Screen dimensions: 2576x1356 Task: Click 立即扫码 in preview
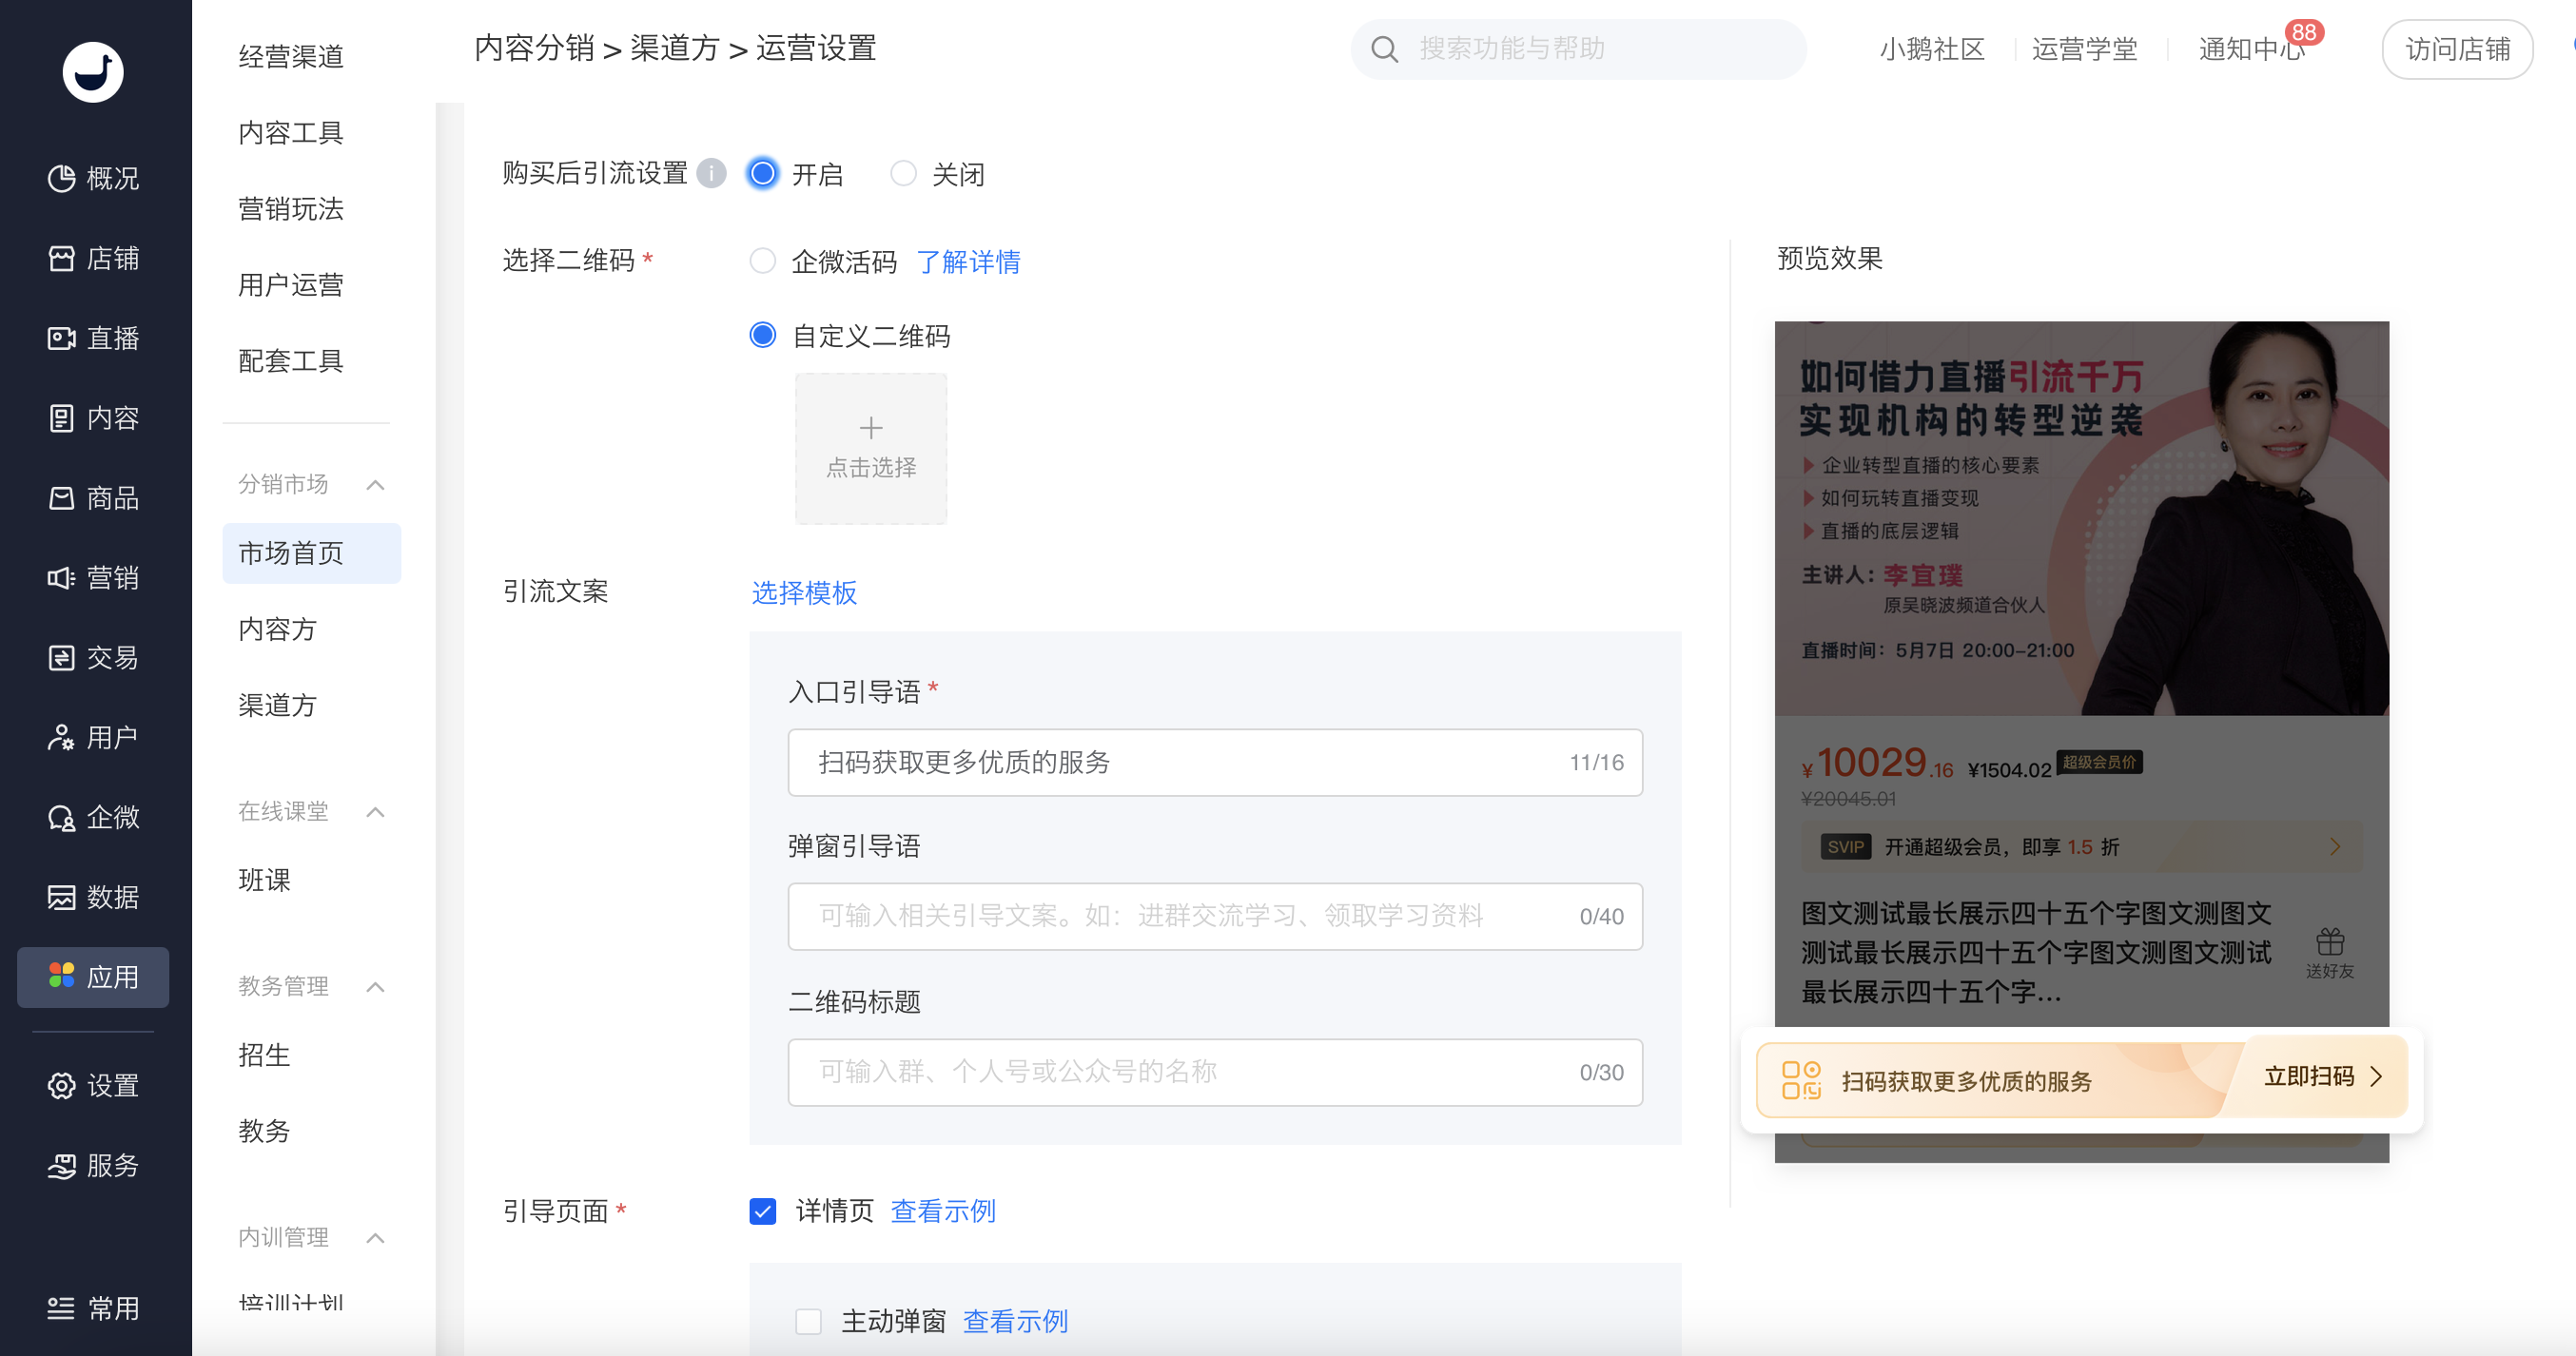pyautogui.click(x=2308, y=1076)
